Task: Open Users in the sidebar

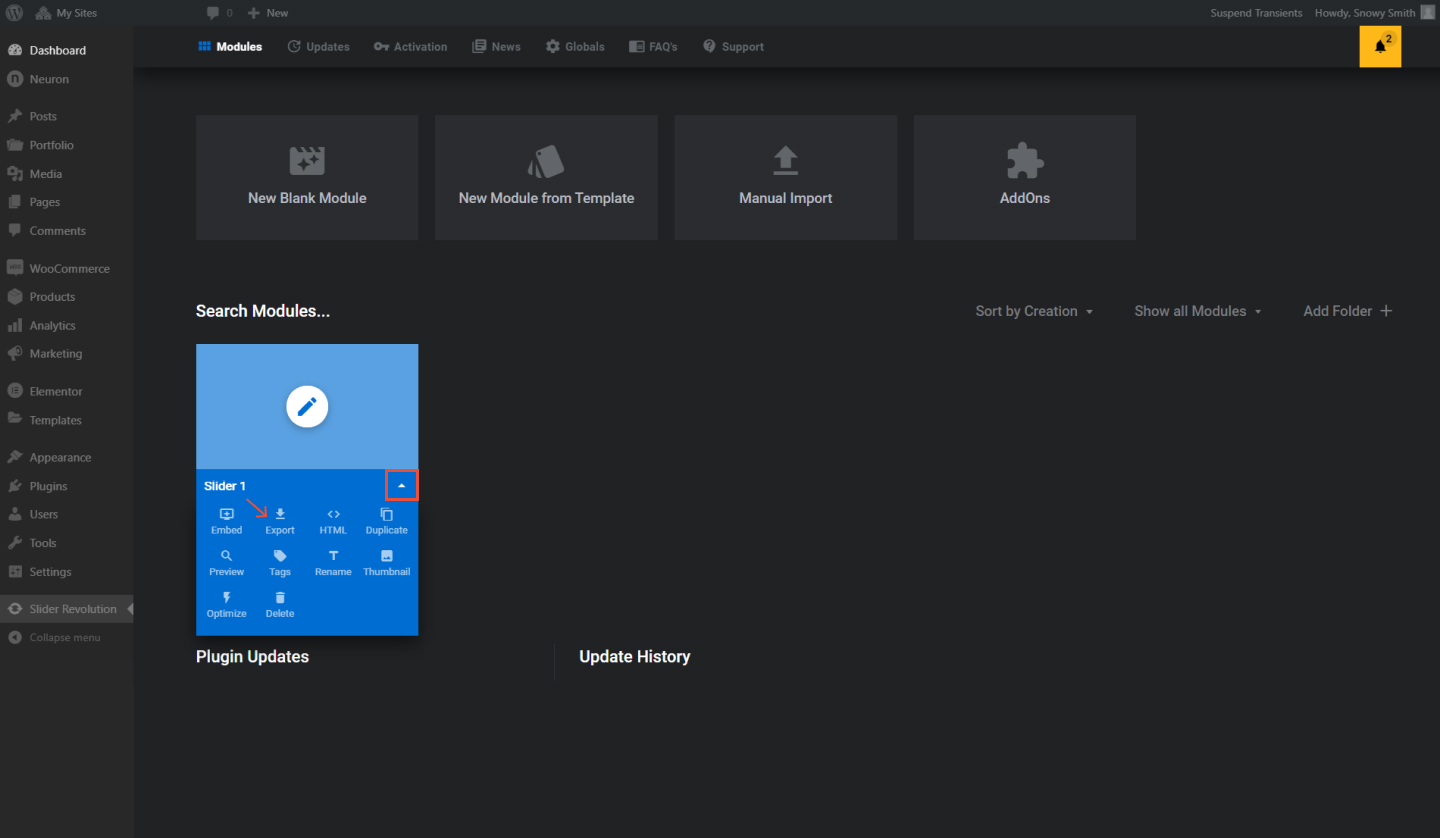Action: (67, 515)
